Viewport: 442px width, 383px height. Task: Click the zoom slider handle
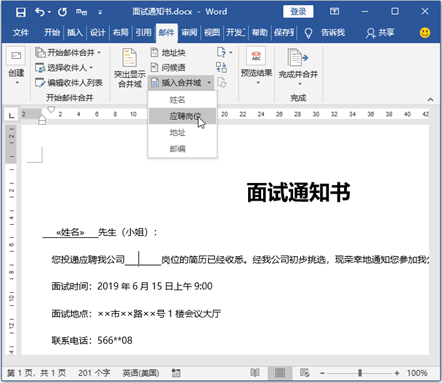click(x=360, y=373)
